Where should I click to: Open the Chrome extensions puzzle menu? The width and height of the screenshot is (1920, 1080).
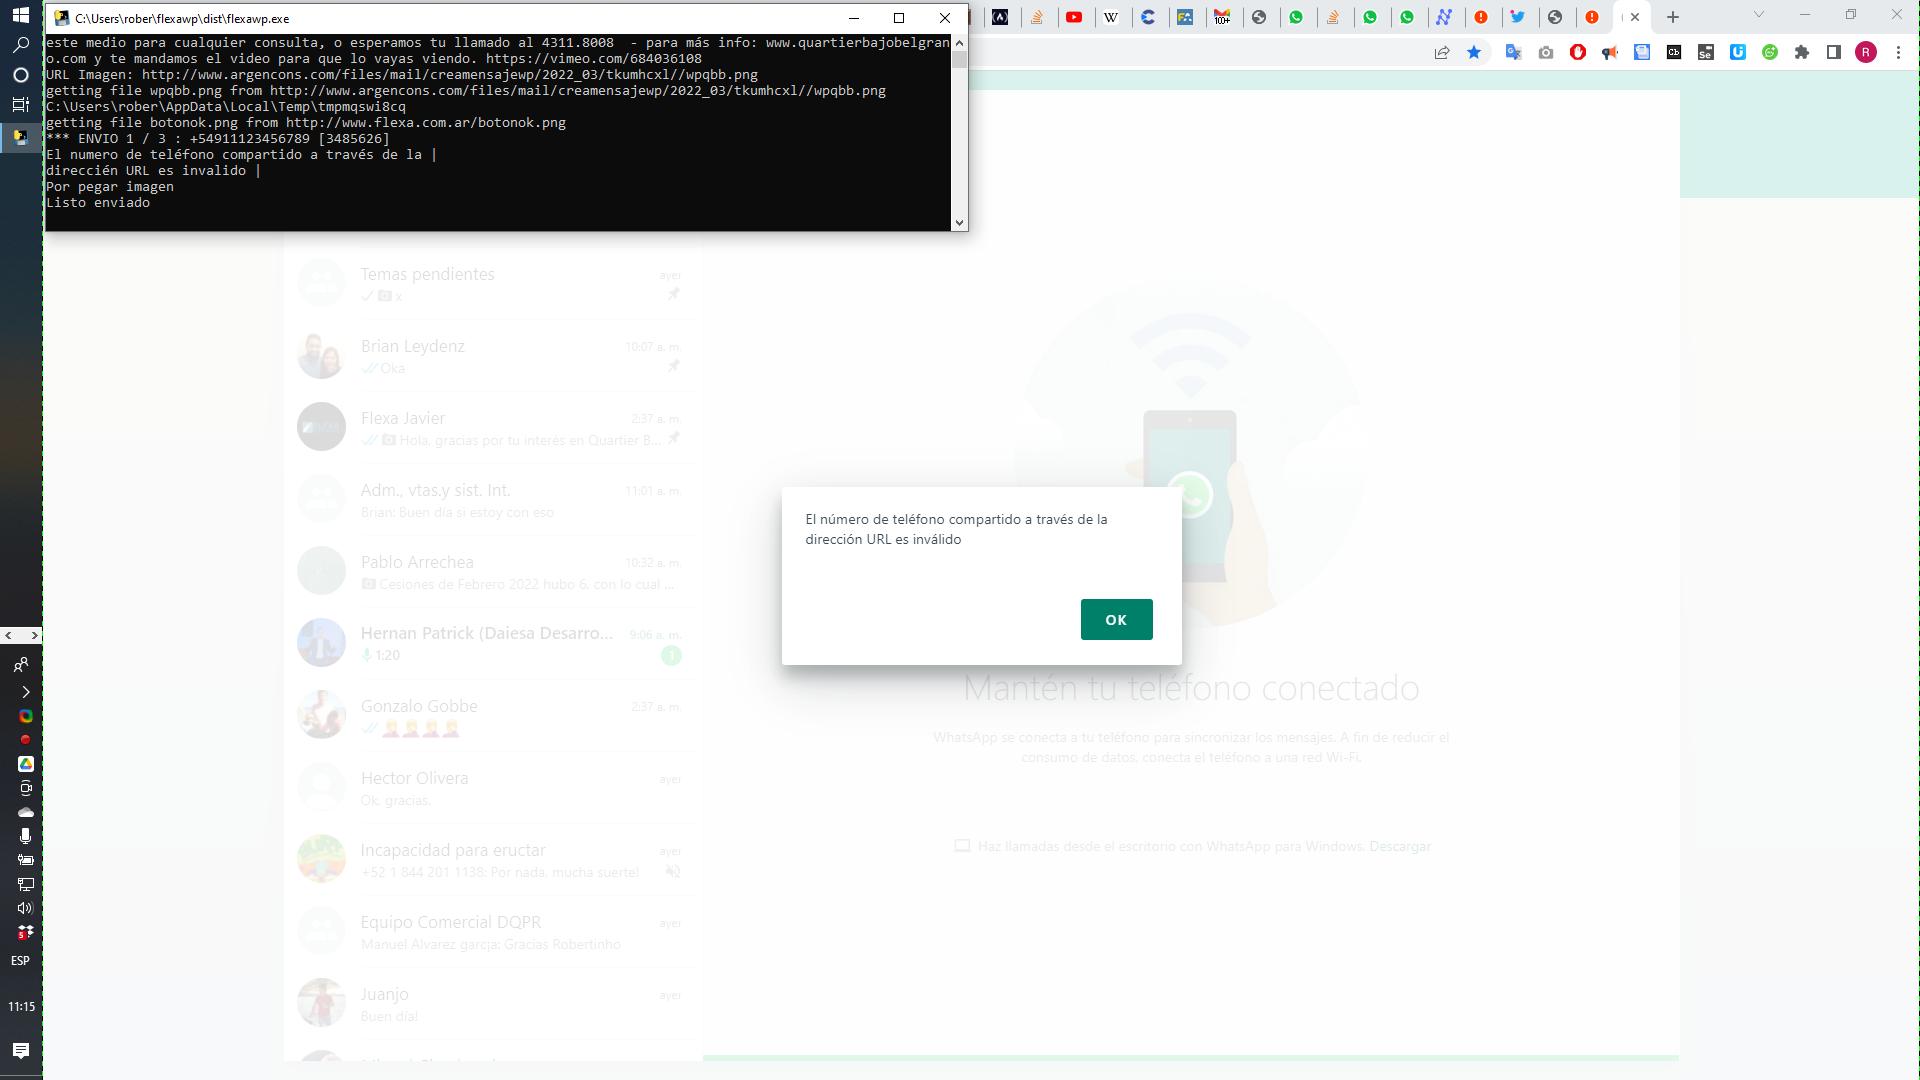(x=1802, y=53)
